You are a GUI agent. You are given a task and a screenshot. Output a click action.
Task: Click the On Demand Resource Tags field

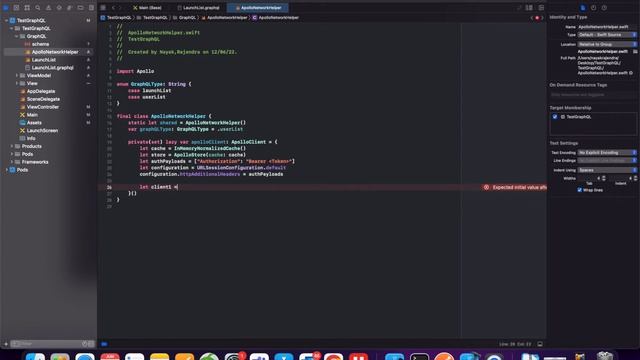[x=593, y=95]
